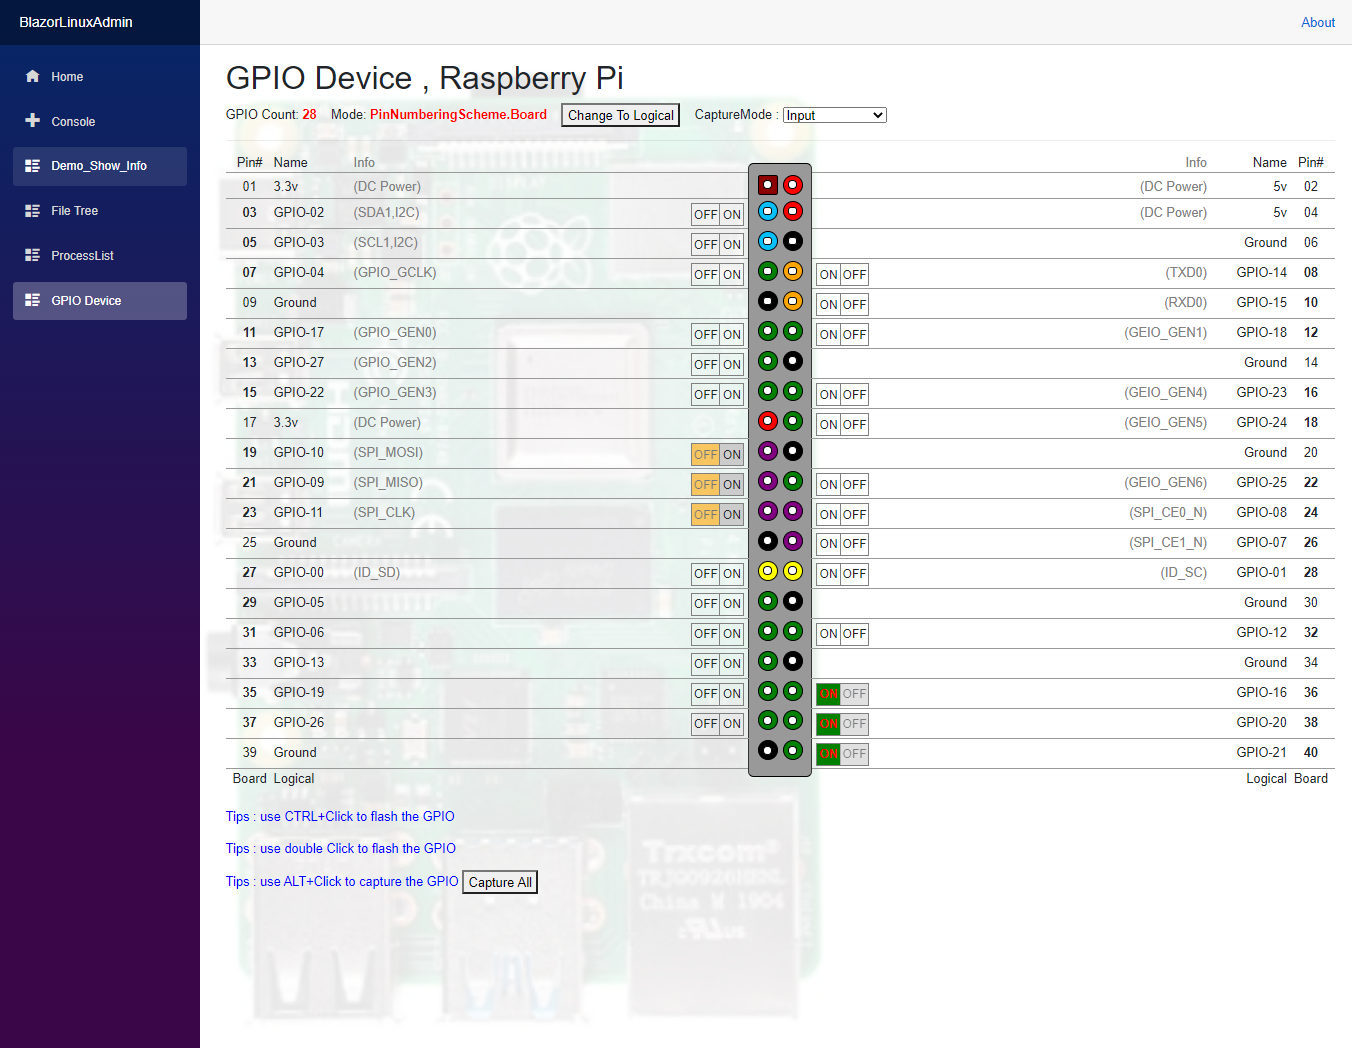Click the yellow GPIO-00 ID_SD pin dot
The image size is (1352, 1048).
pos(767,571)
